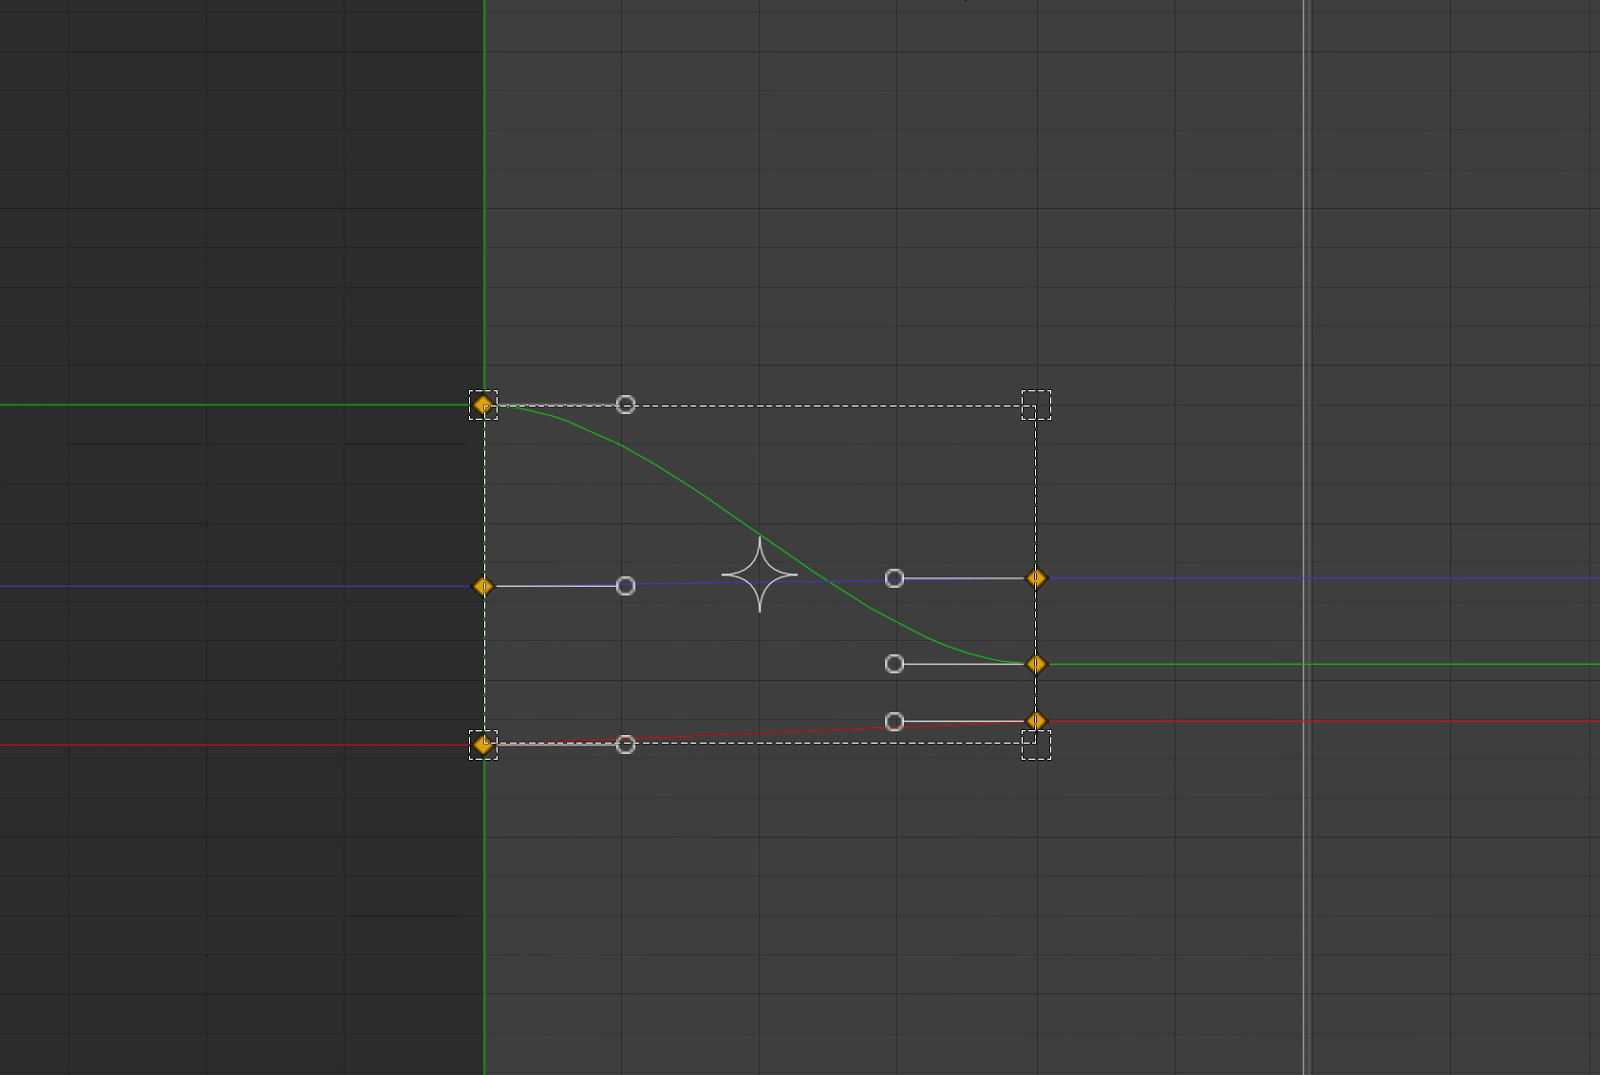Select the blue curve's ending keyframe diamond
Image resolution: width=1600 pixels, height=1075 pixels.
pos(1037,578)
